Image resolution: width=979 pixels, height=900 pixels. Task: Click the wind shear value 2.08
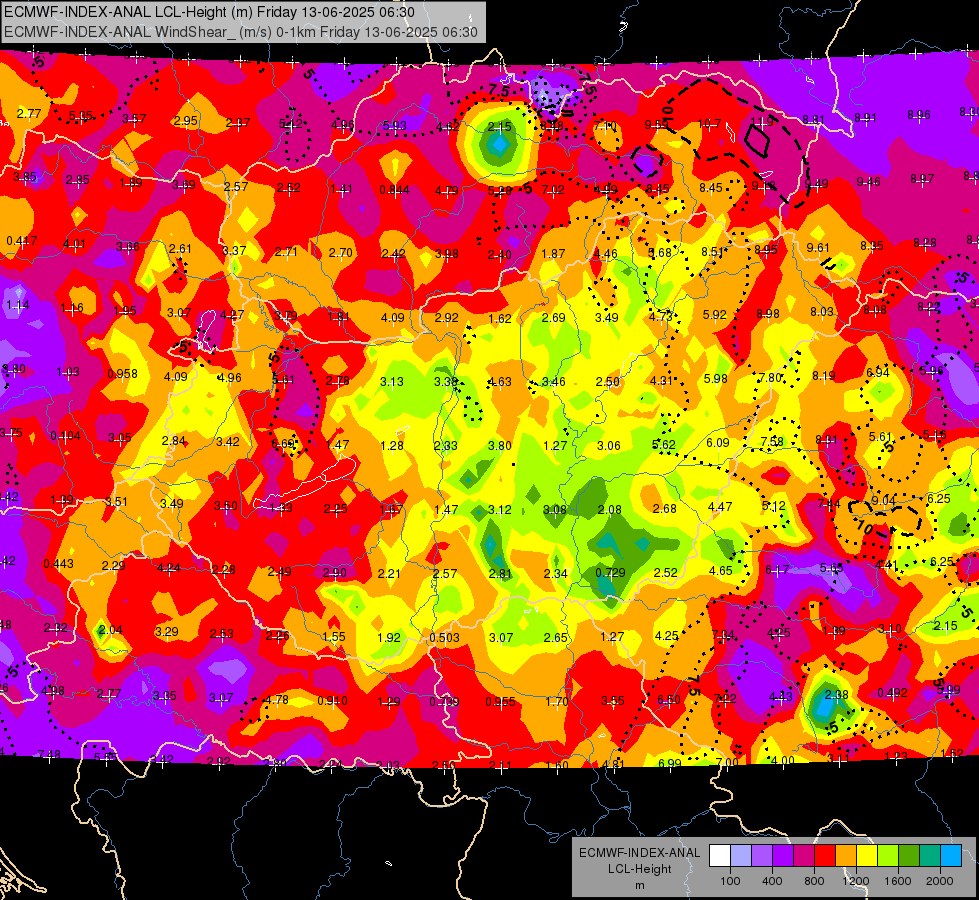click(x=609, y=510)
